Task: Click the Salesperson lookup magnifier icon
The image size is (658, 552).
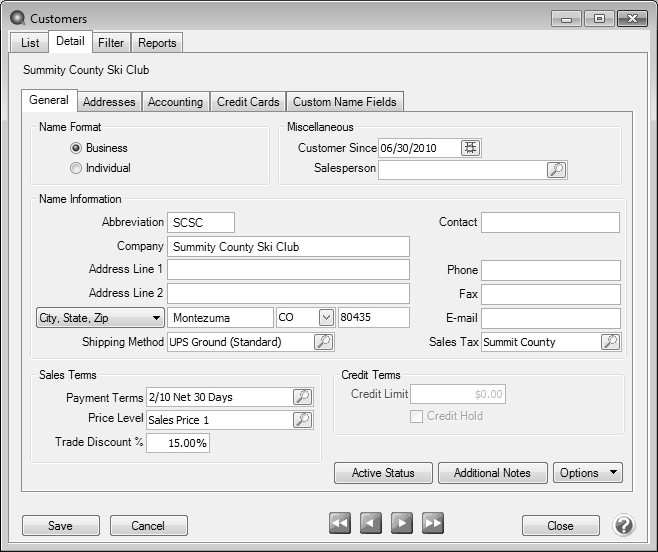Action: (x=557, y=170)
